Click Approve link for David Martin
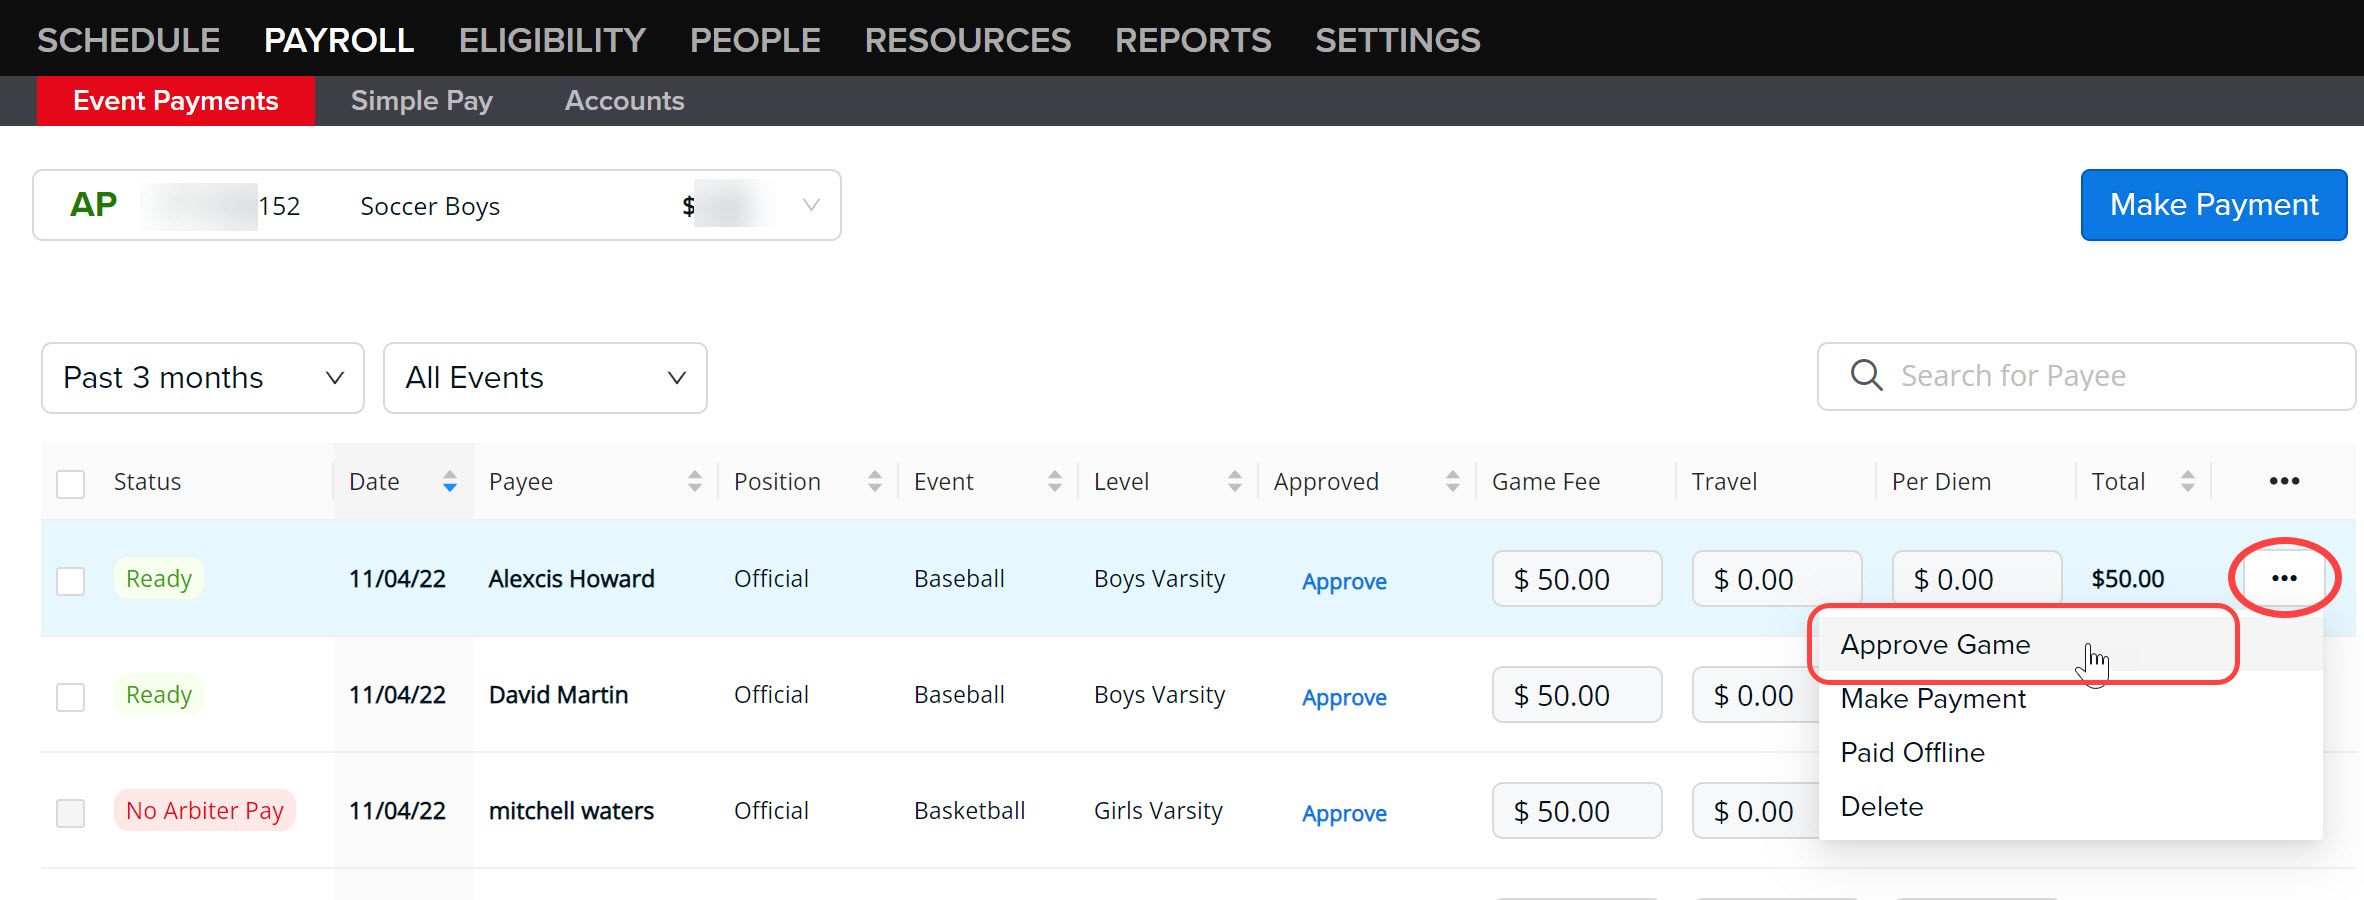This screenshot has width=2364, height=900. click(1344, 697)
